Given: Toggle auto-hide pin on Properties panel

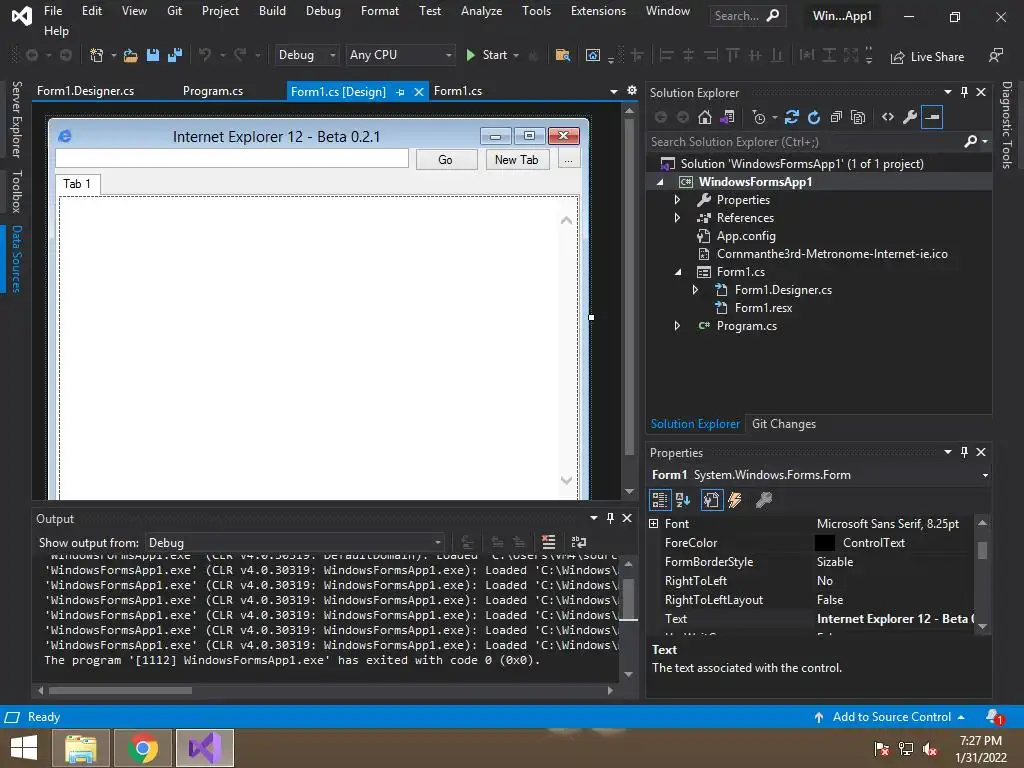Looking at the screenshot, I should coord(965,452).
